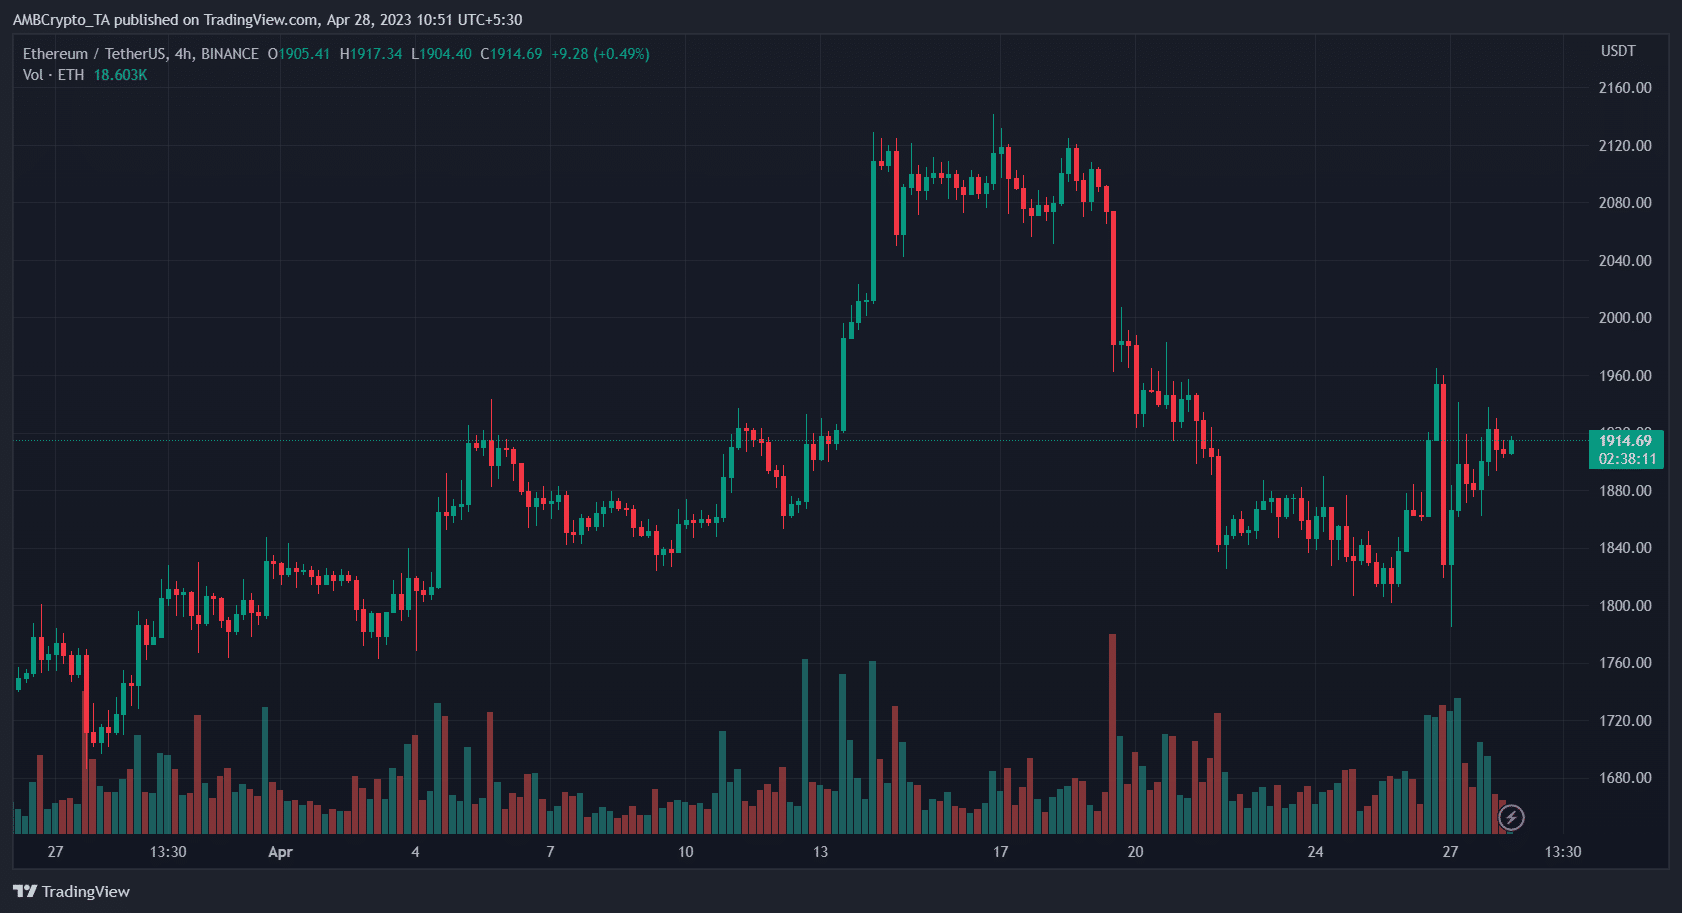Screen dimensions: 1682x913
Task: Click the low value L1904.40 in the header
Action: [441, 54]
